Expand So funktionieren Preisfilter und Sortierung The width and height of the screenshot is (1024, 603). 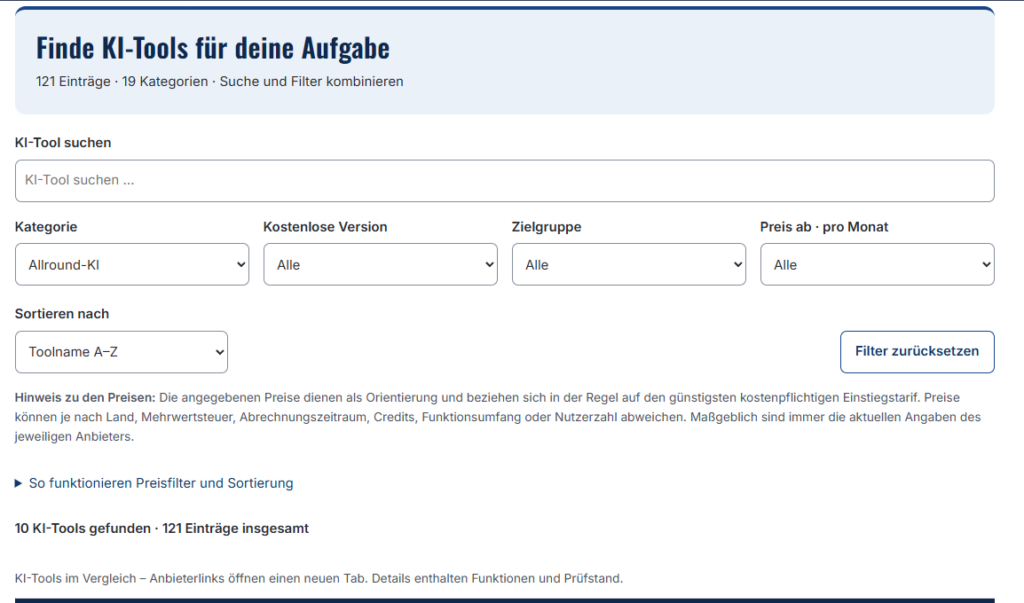(x=154, y=483)
